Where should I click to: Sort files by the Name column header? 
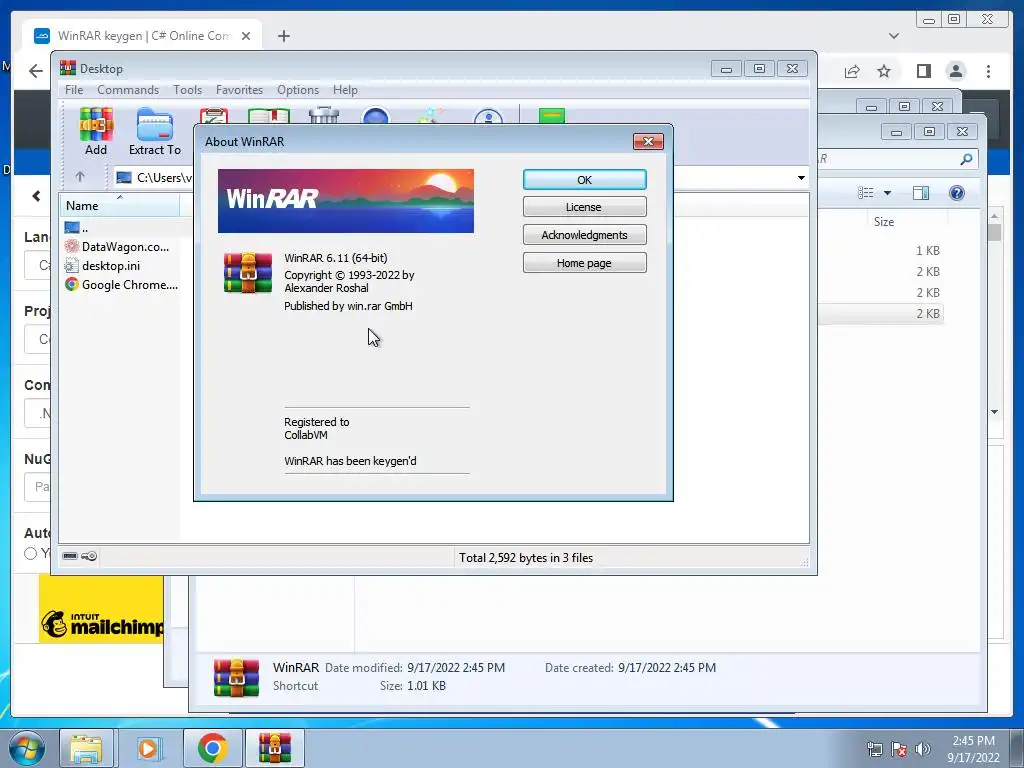coord(120,206)
